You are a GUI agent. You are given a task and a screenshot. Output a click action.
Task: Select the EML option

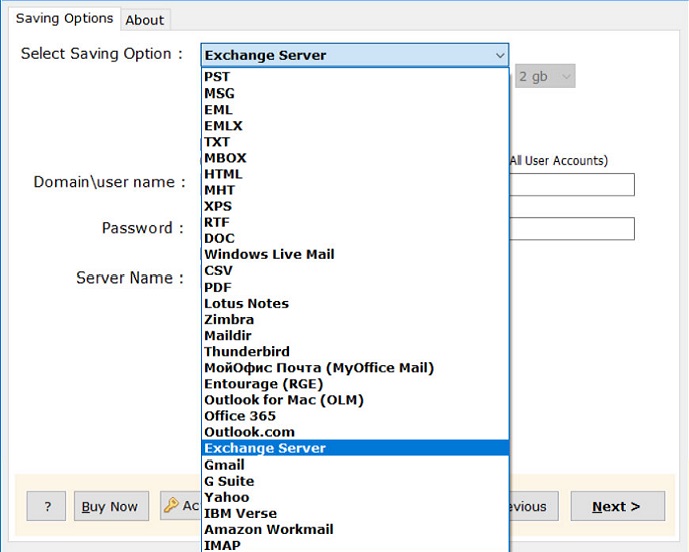point(355,109)
